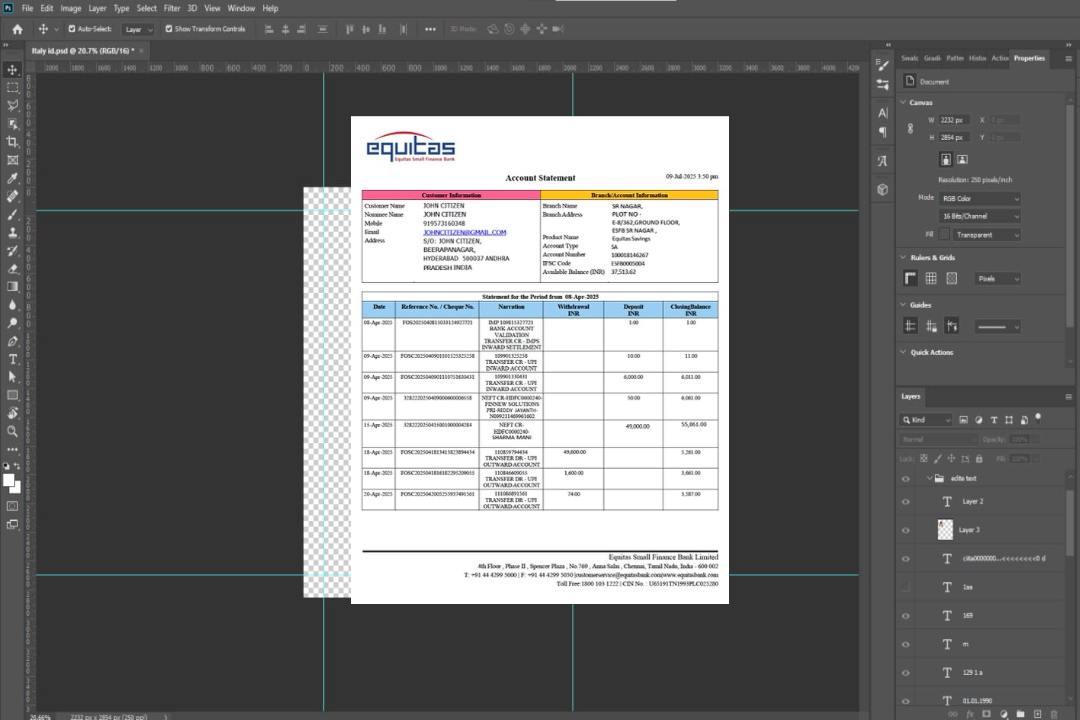Toggle the Auto-Select checkbox
The image size is (1080, 720).
click(72, 29)
